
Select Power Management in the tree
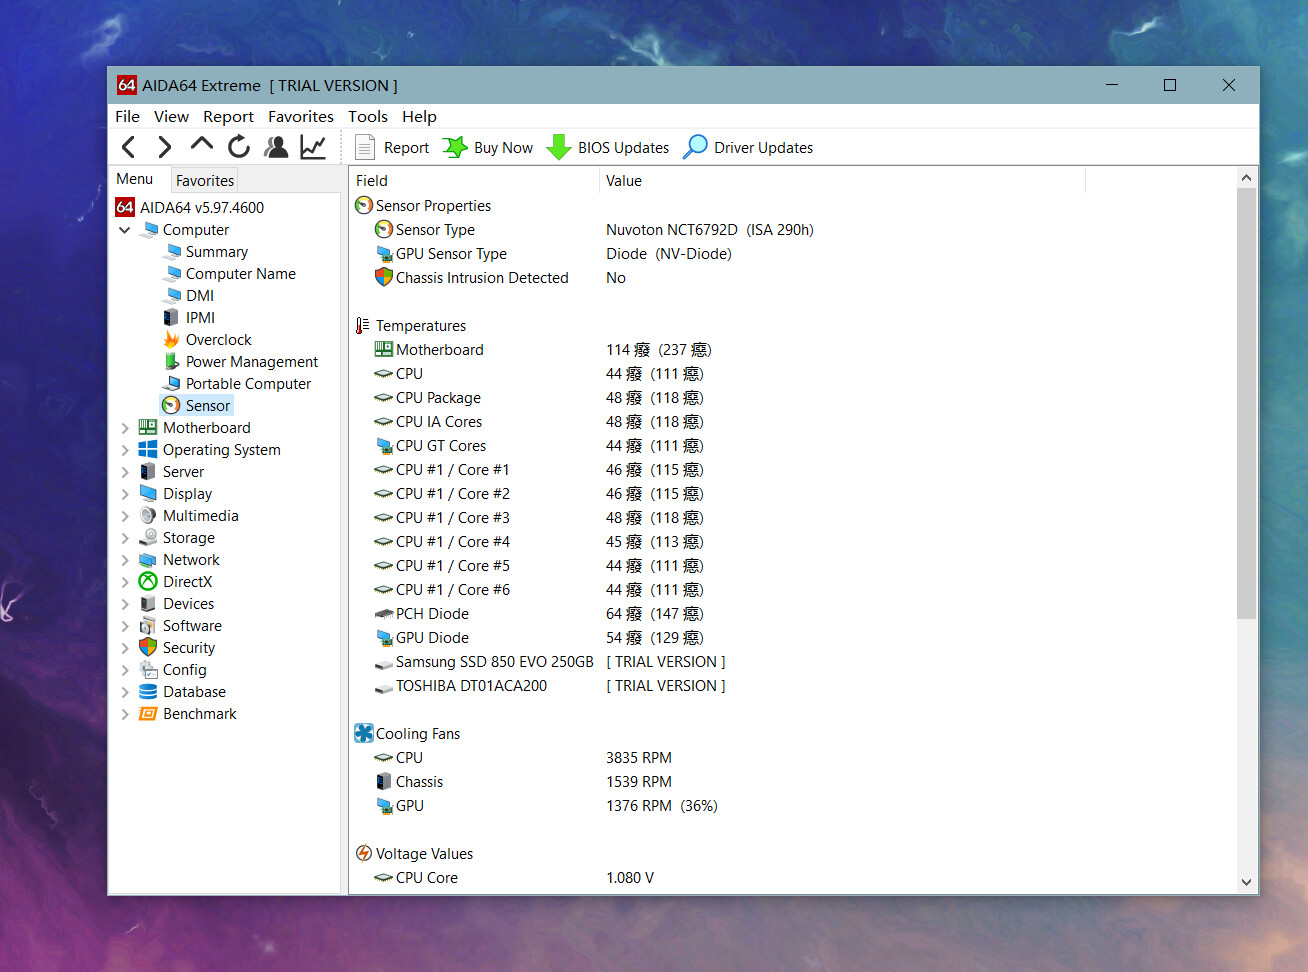[252, 362]
